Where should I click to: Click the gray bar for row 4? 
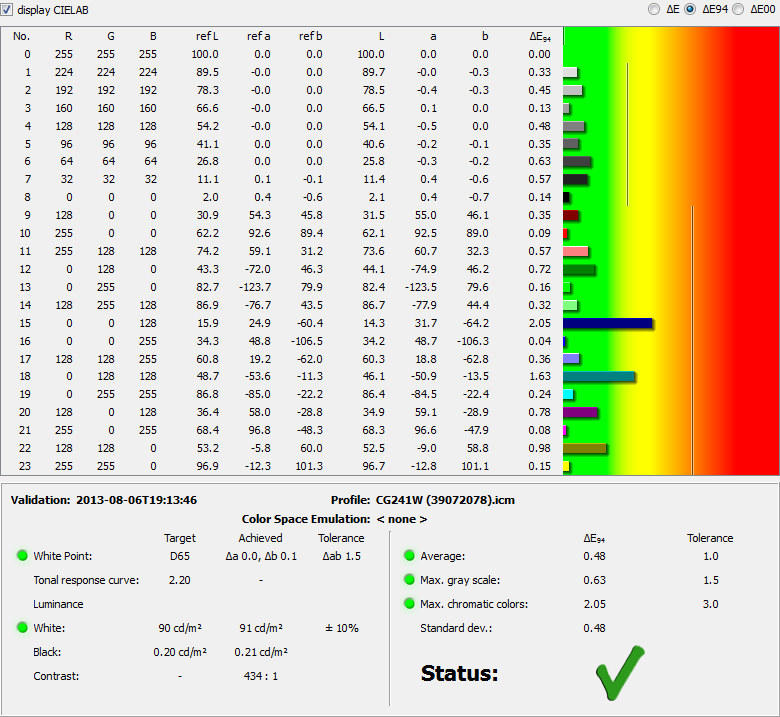click(574, 126)
